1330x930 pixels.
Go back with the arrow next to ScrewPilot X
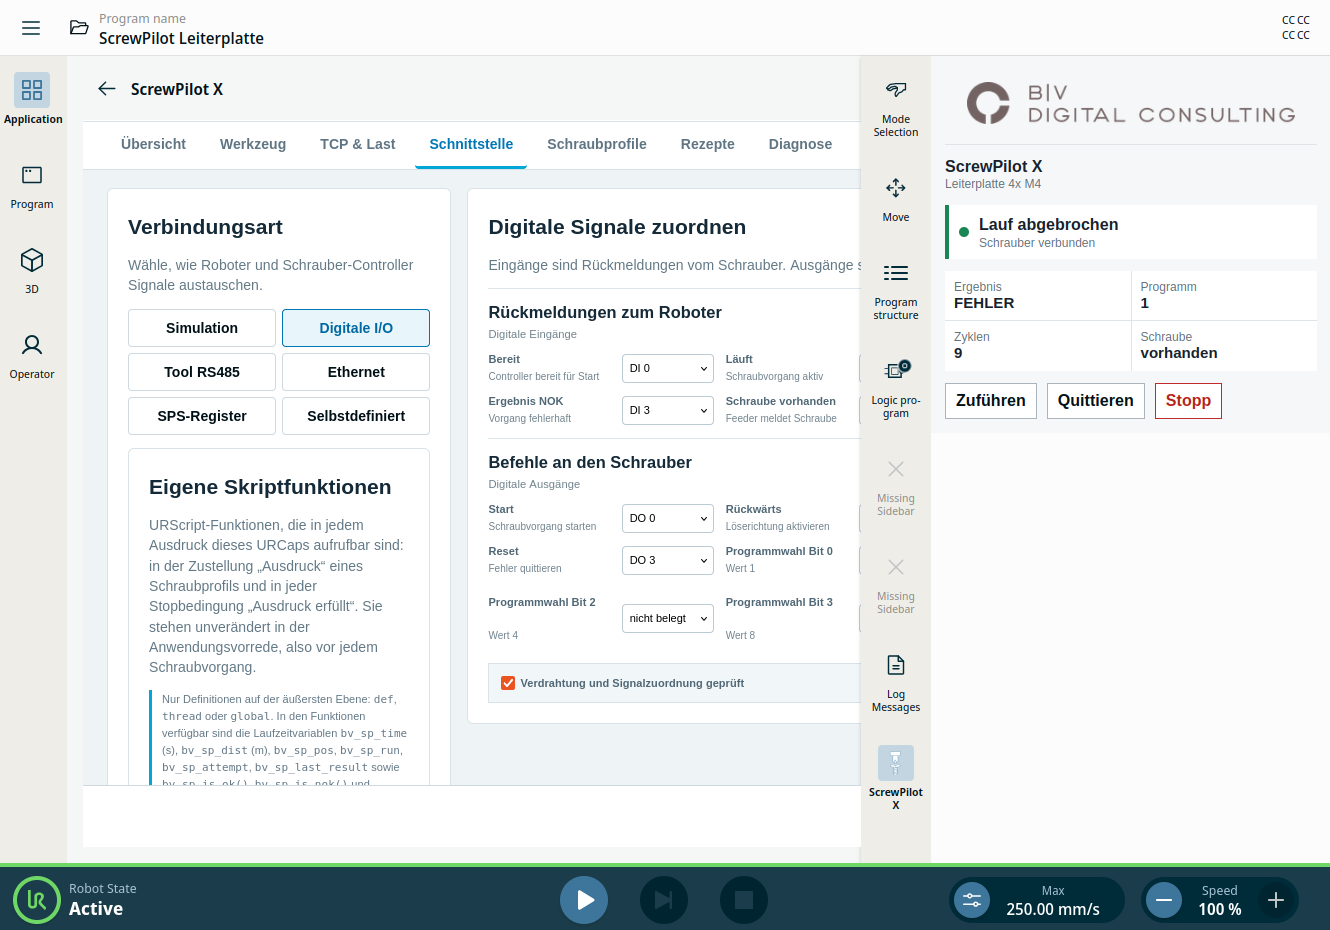pyautogui.click(x=107, y=89)
